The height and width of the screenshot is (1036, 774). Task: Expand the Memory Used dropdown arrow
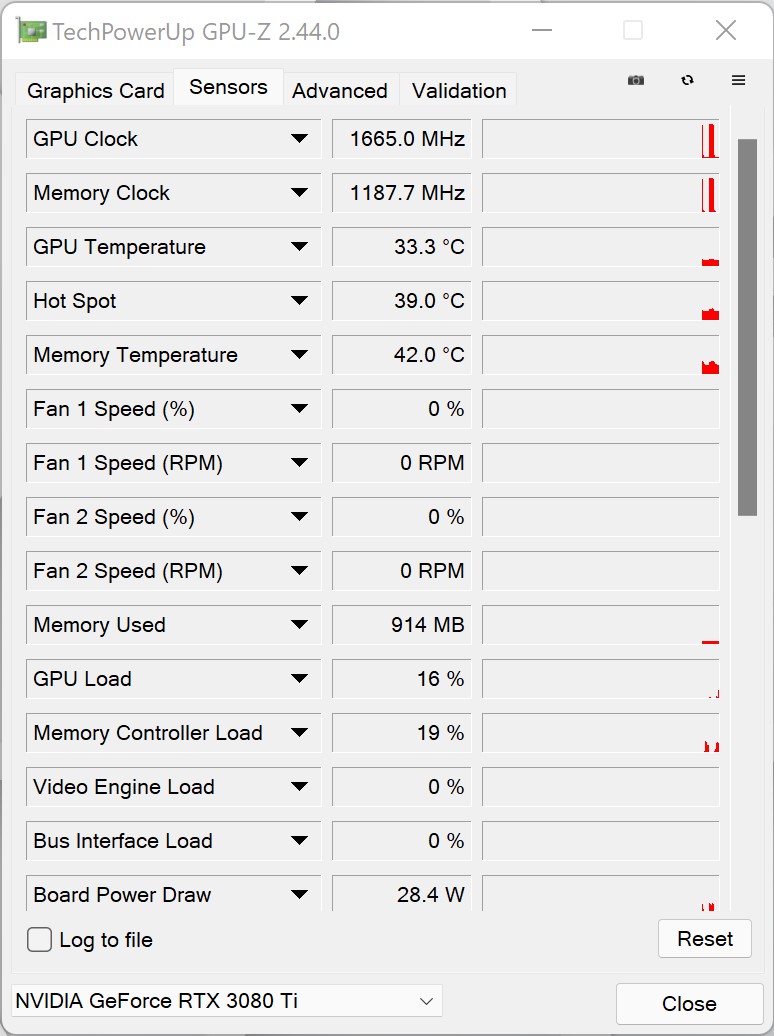[299, 625]
